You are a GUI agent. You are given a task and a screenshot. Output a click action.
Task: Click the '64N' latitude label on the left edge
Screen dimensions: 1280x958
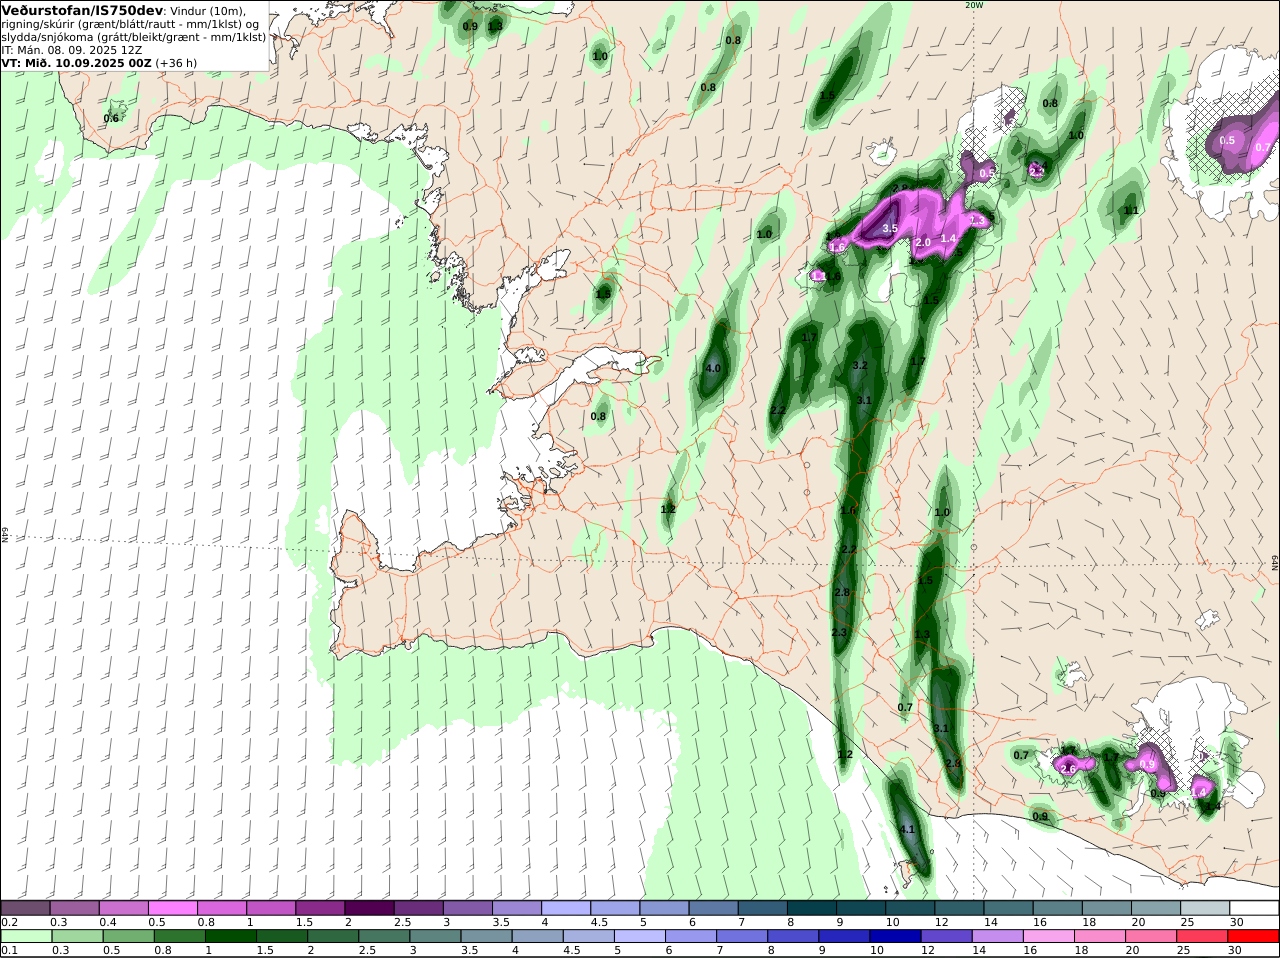point(5,535)
